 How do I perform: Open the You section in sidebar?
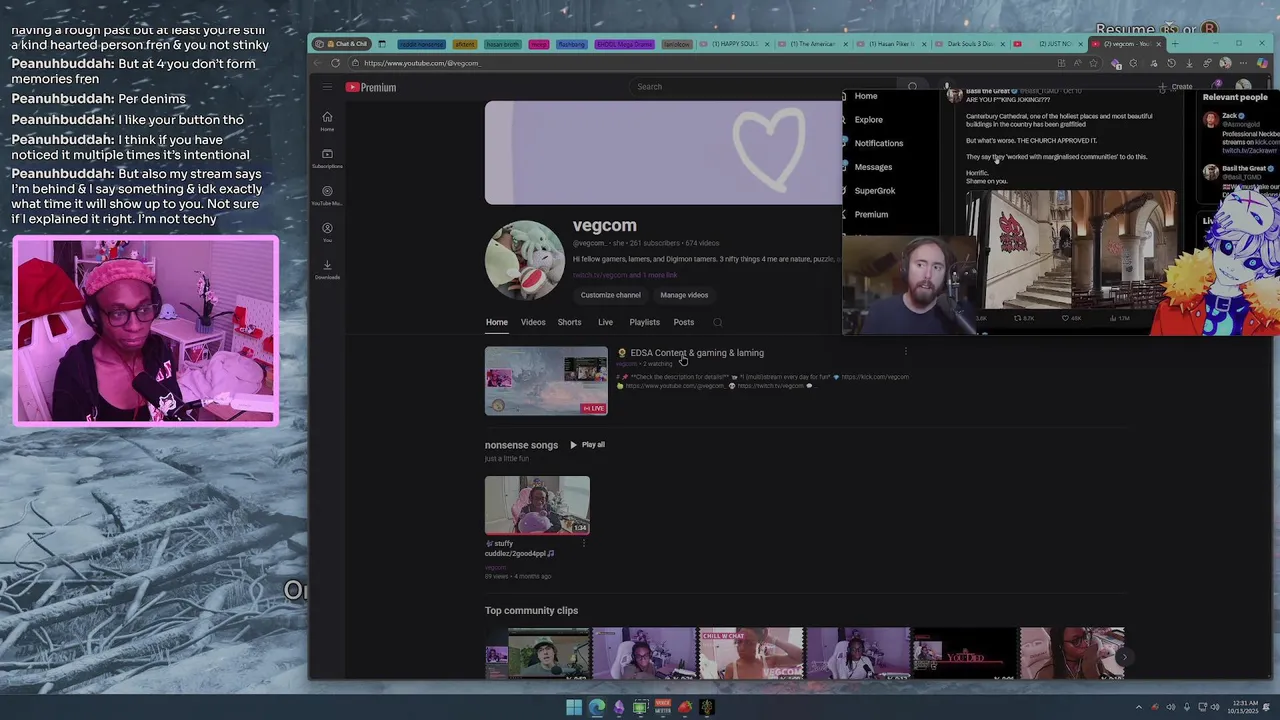coord(327,232)
